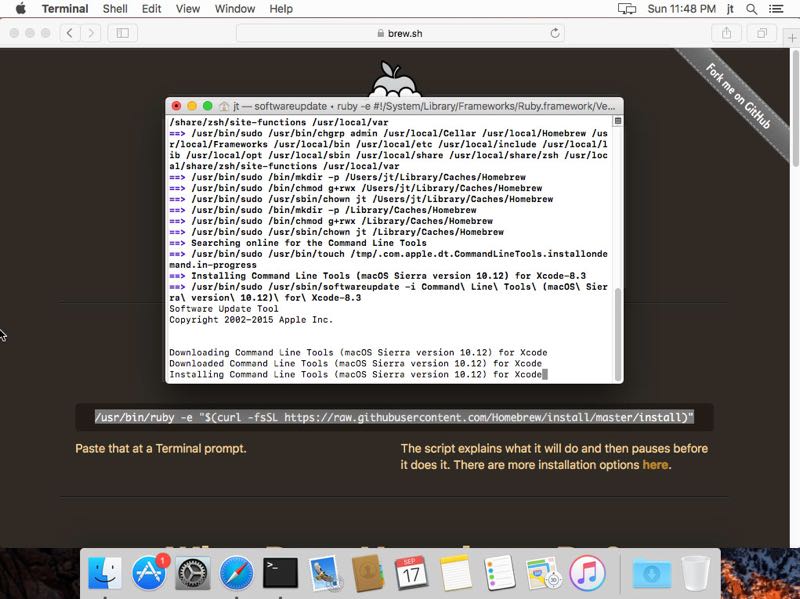Click the 'Downloading Command Line Tools' line
The width and height of the screenshot is (800, 599).
point(358,353)
